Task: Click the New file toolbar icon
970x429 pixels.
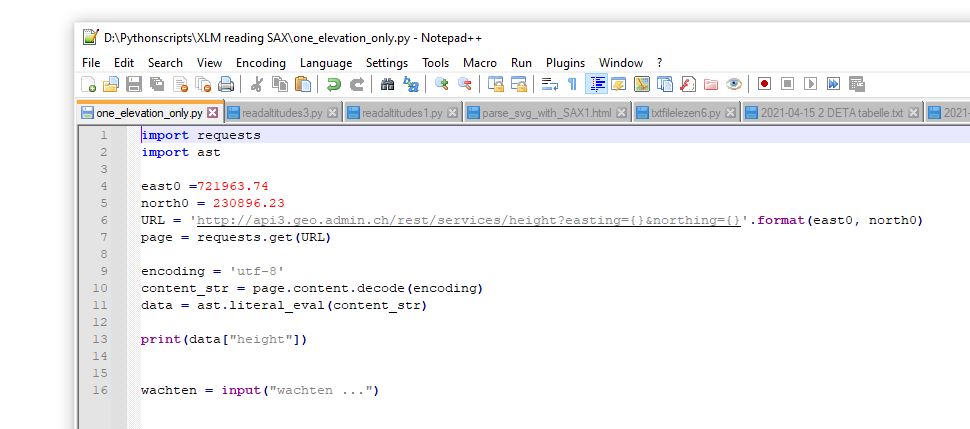Action: click(x=89, y=85)
